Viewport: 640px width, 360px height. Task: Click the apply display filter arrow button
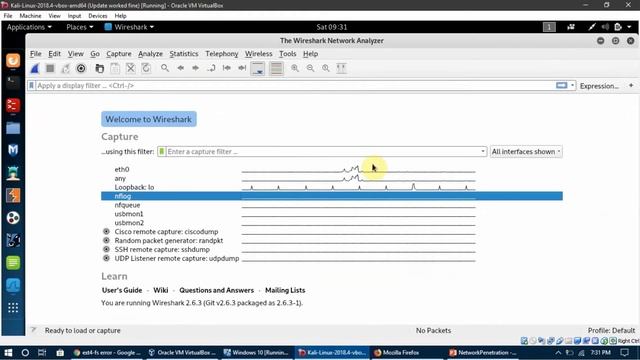point(562,85)
